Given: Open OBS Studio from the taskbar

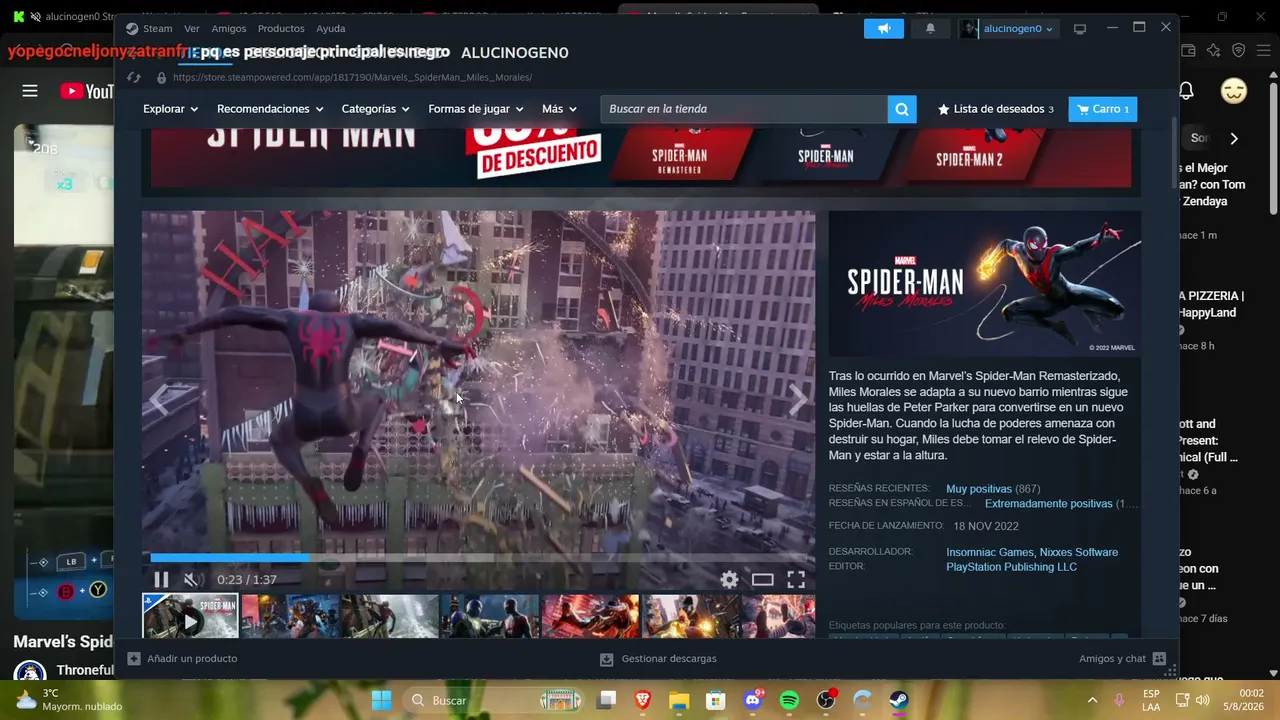Looking at the screenshot, I should 826,700.
